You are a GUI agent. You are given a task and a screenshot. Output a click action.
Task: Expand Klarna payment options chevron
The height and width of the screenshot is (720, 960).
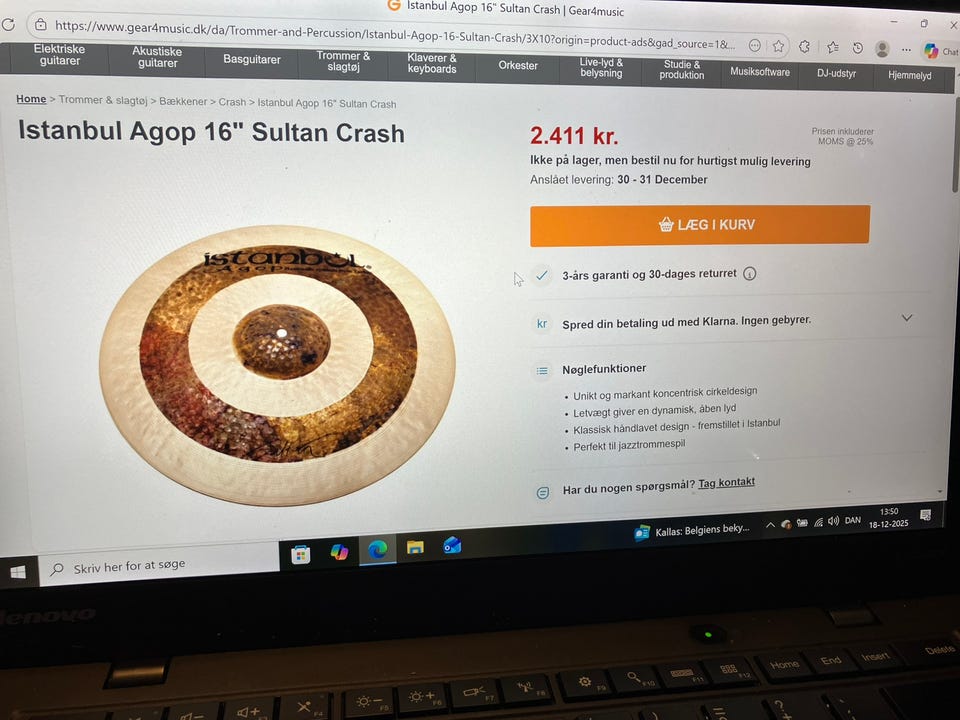pos(907,318)
